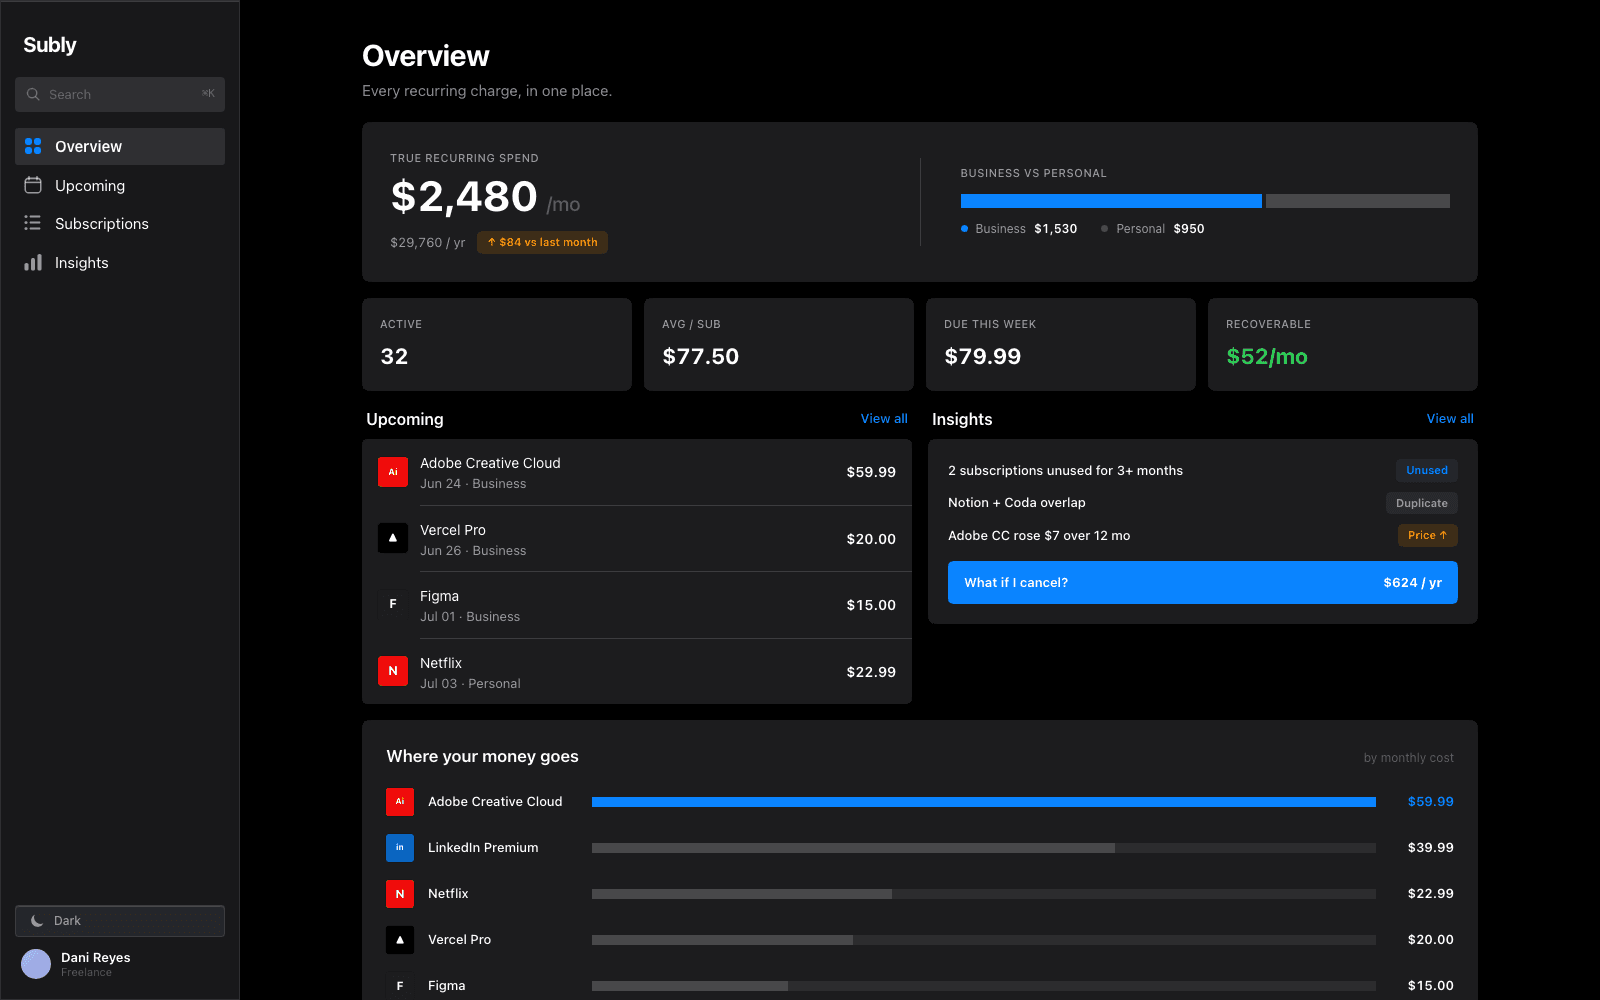Click the Personal gray segment of split bar
1600x1000 pixels.
[x=1358, y=201]
